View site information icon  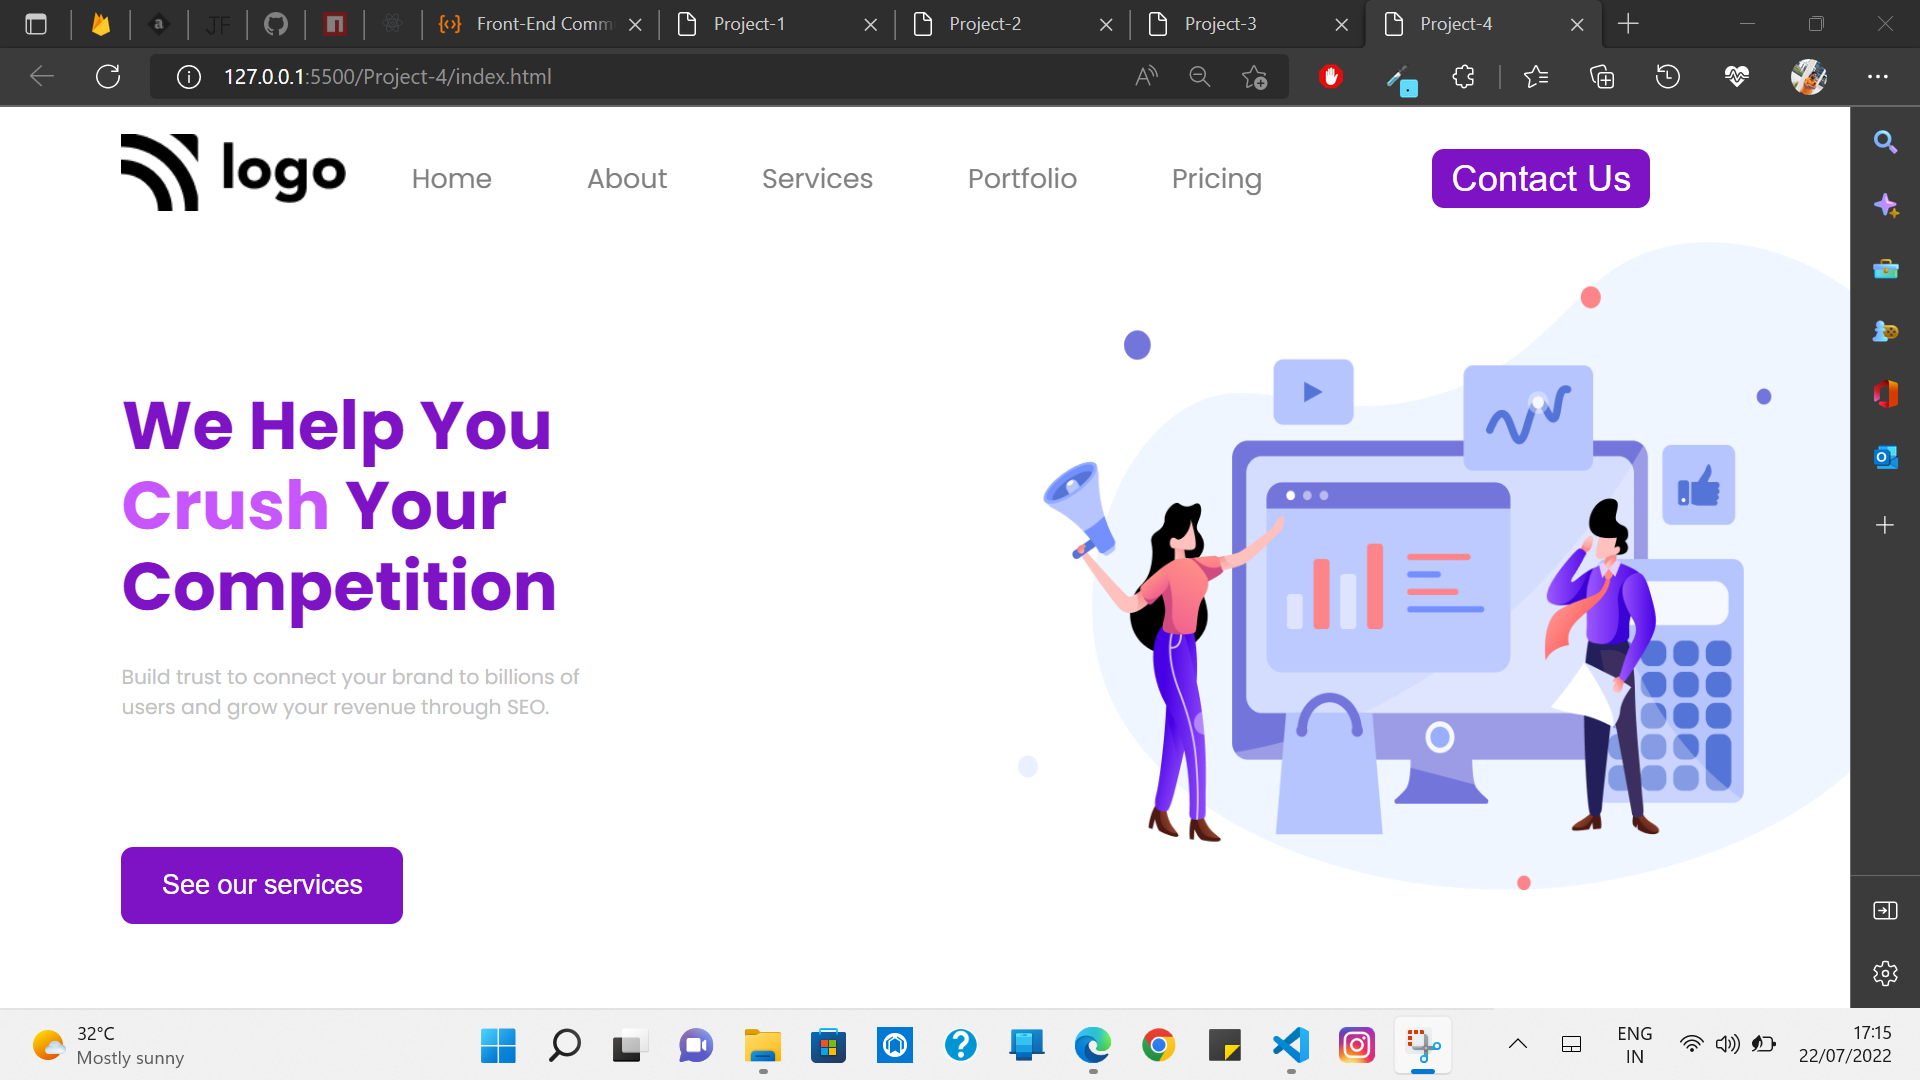(x=189, y=77)
